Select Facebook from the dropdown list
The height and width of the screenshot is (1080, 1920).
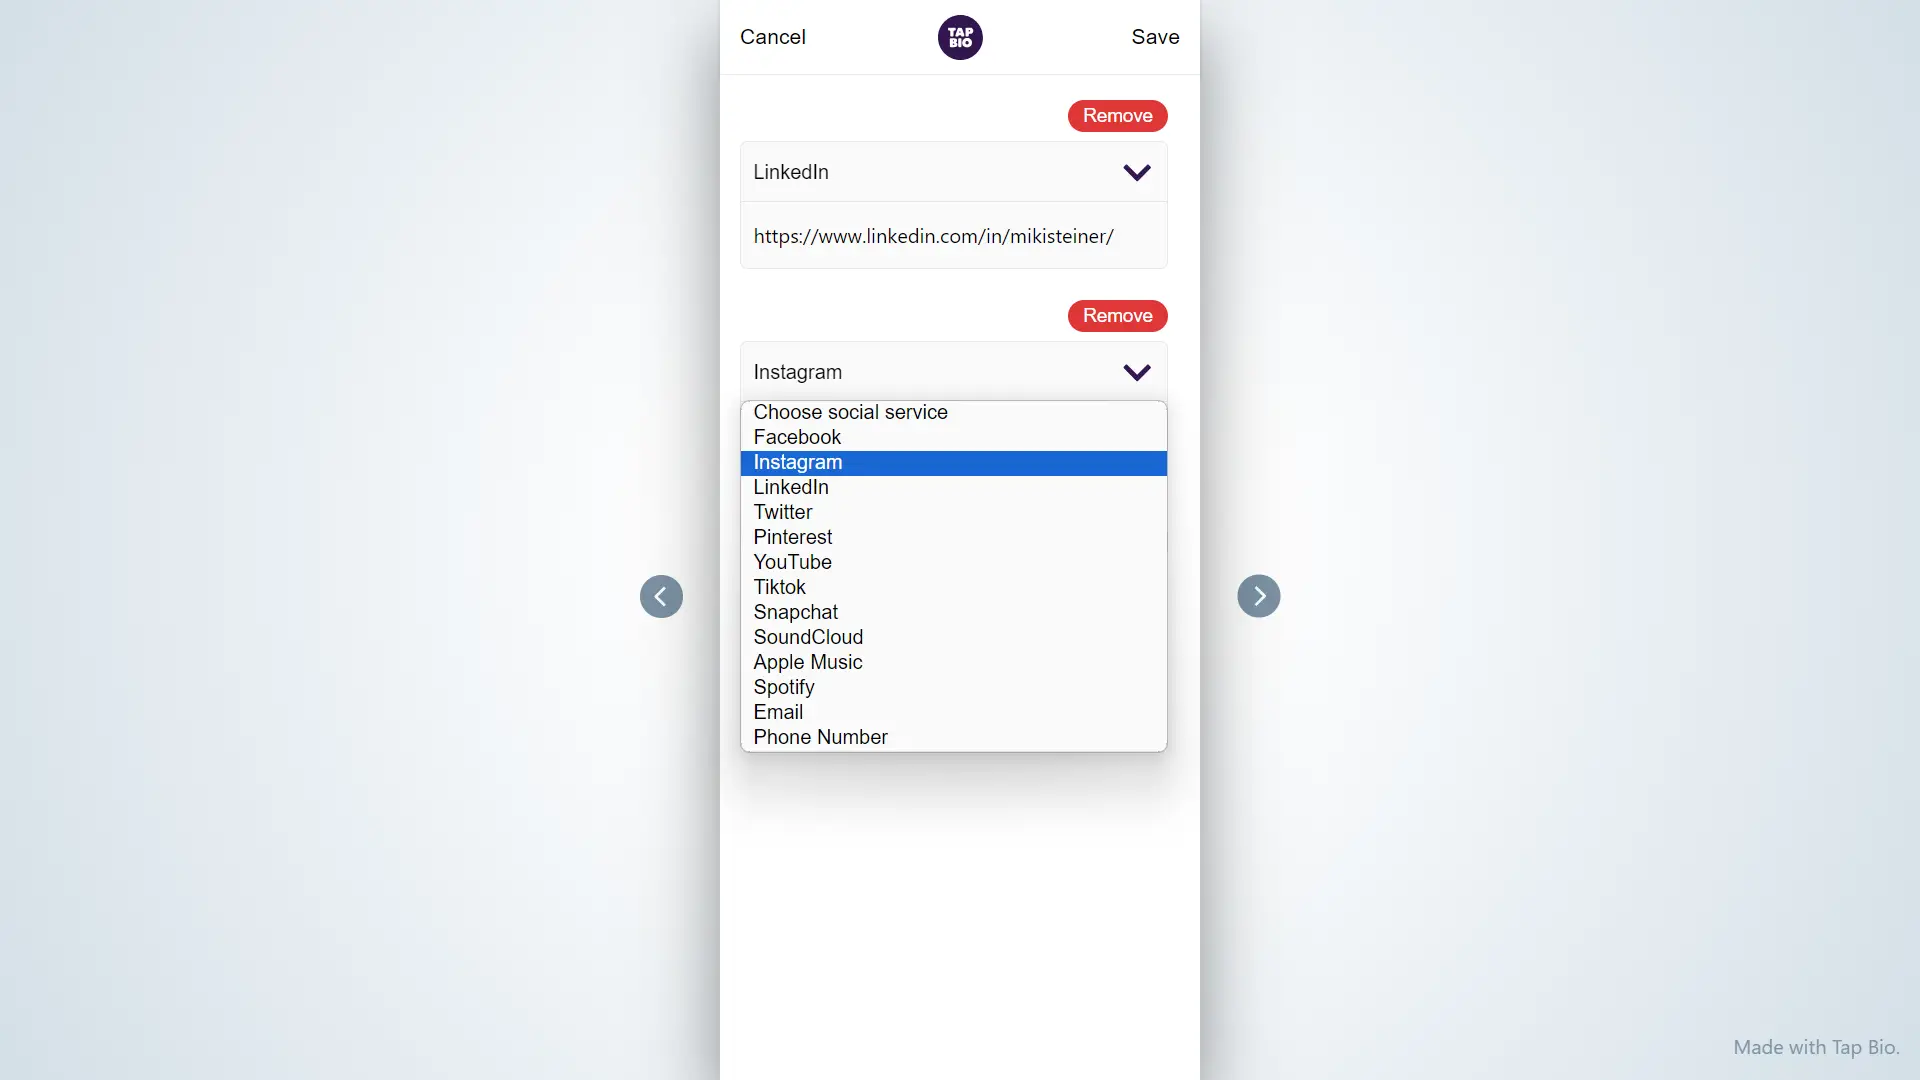point(798,436)
